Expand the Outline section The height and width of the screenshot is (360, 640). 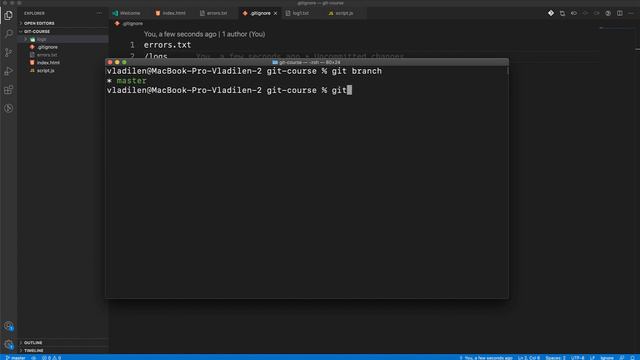[63, 342]
